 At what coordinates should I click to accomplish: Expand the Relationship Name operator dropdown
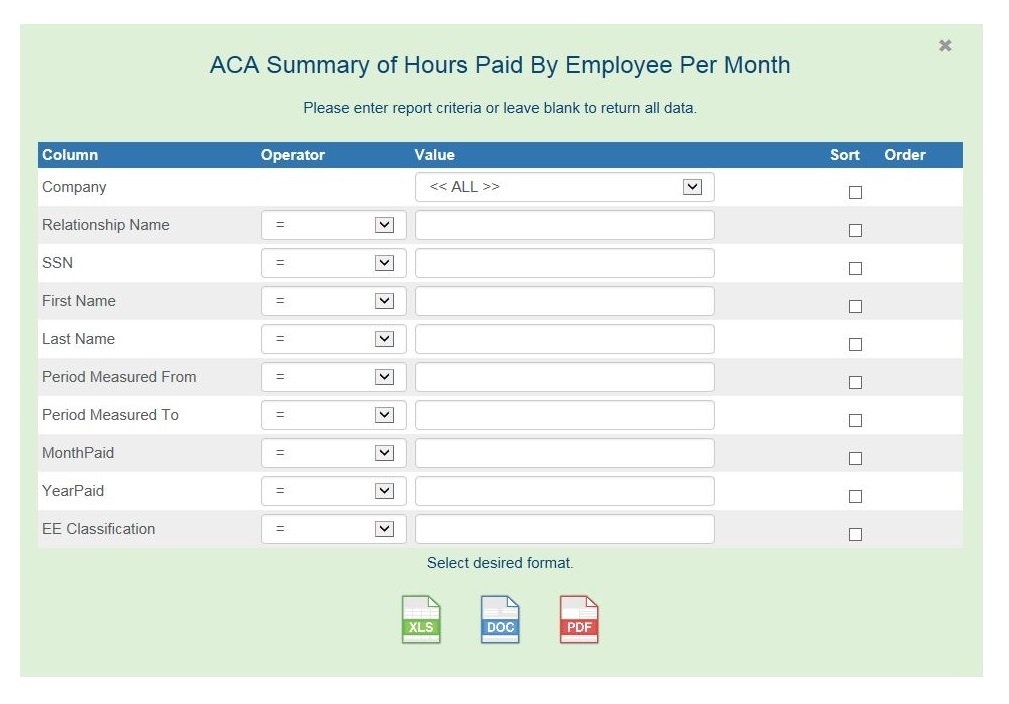pyautogui.click(x=333, y=225)
